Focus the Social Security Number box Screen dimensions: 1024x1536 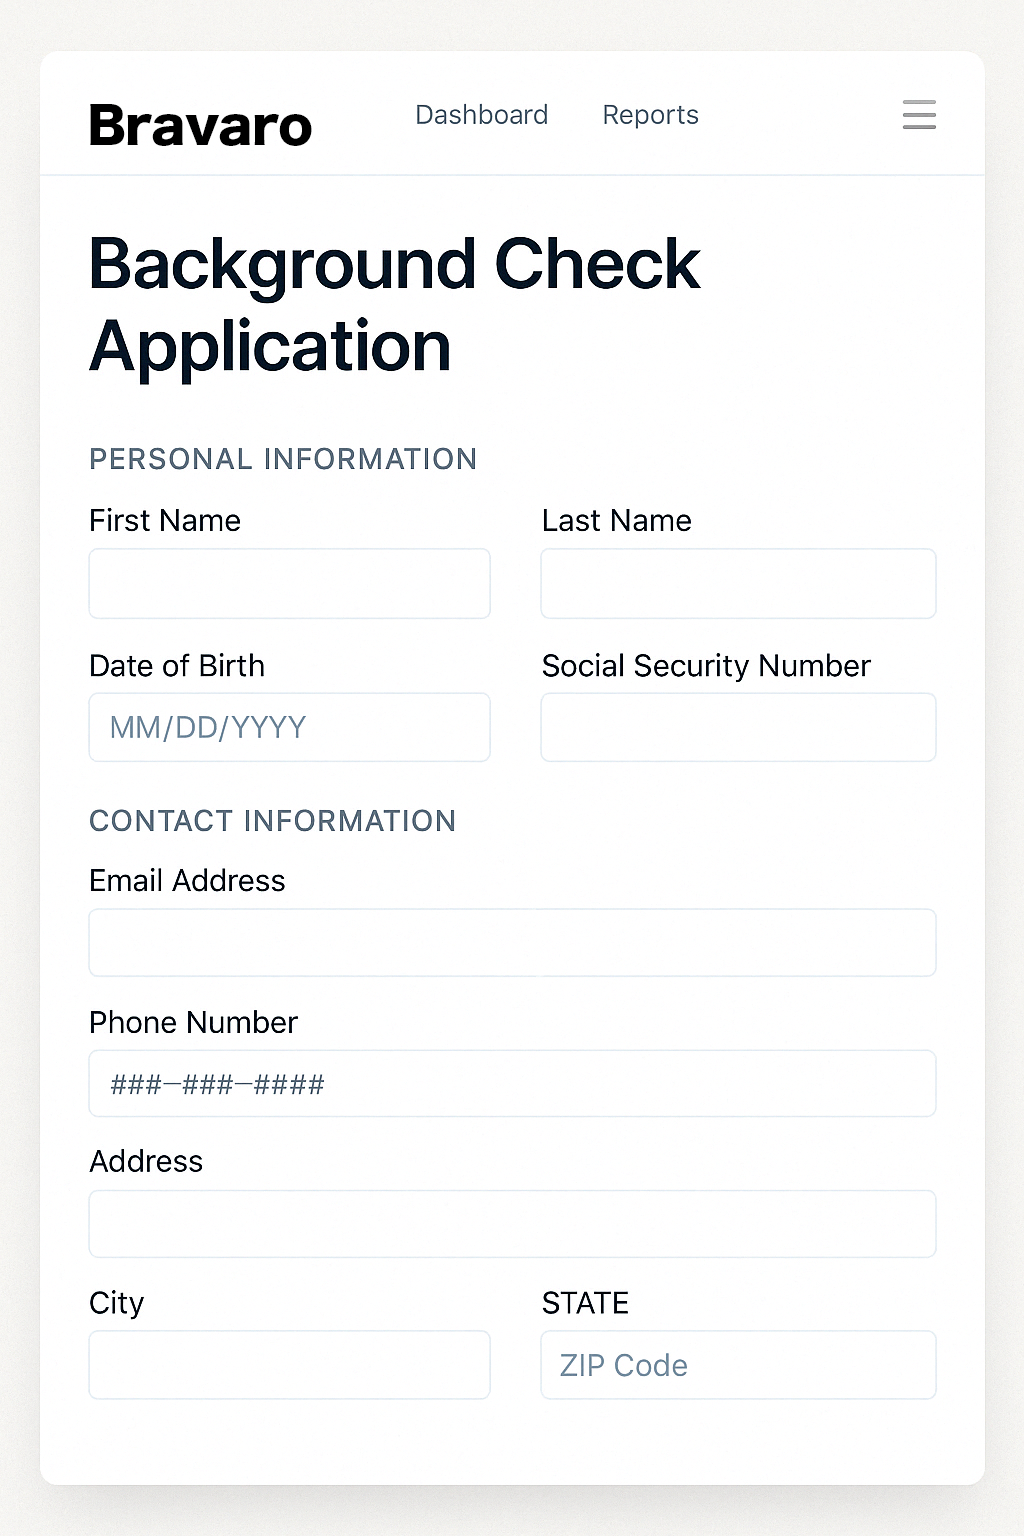pyautogui.click(x=738, y=727)
